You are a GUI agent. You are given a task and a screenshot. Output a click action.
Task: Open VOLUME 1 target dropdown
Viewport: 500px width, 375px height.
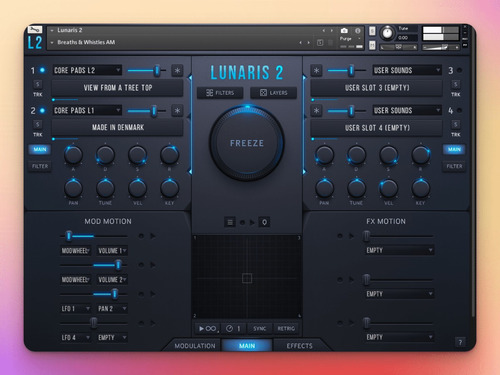pyautogui.click(x=112, y=251)
